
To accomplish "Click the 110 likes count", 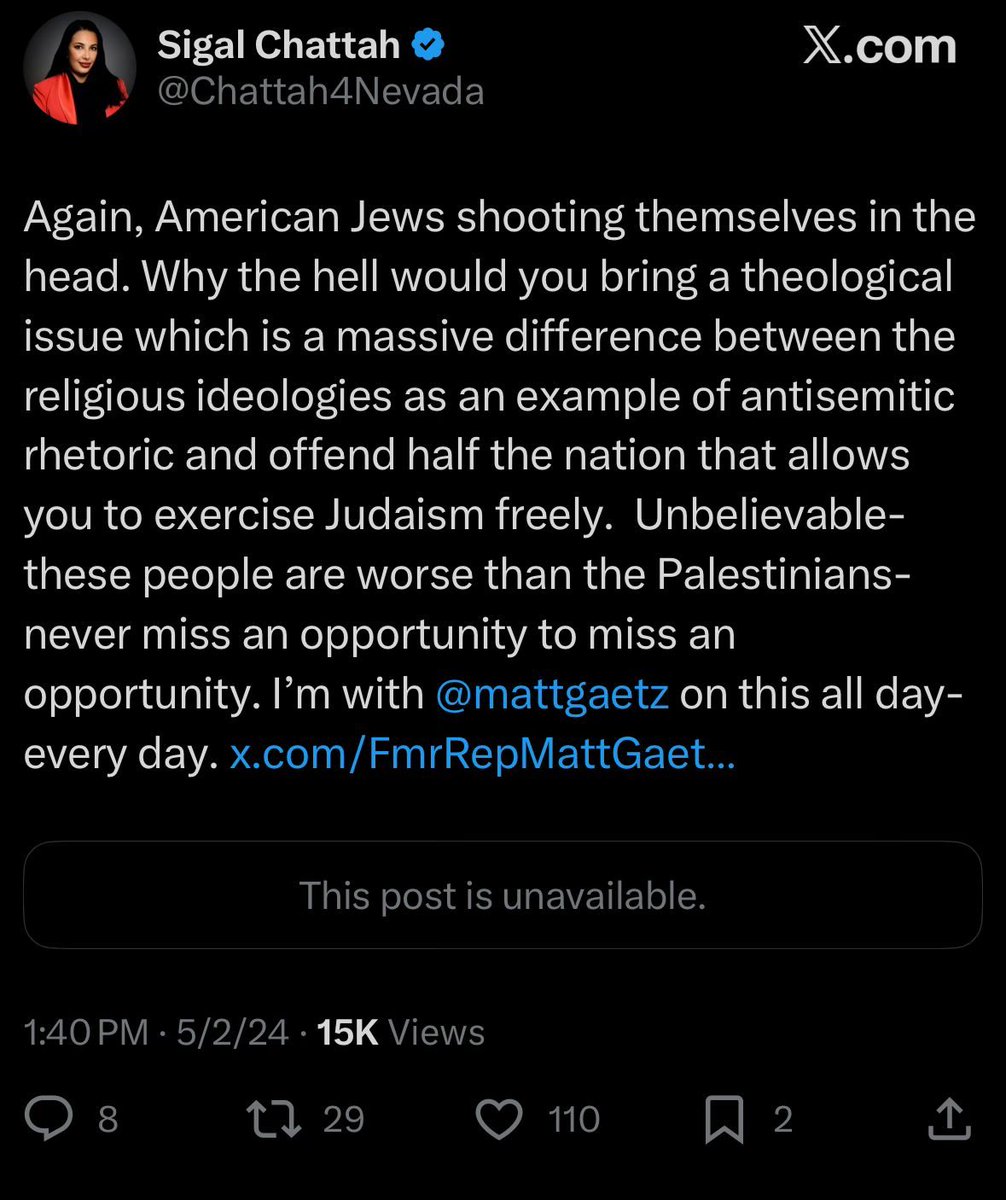I will (x=574, y=1119).
